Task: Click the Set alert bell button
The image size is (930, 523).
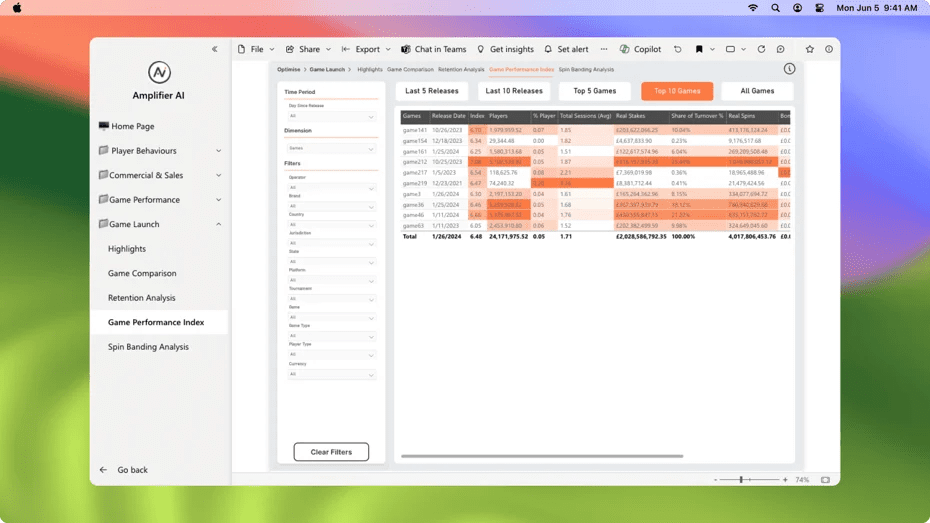Action: tap(566, 49)
